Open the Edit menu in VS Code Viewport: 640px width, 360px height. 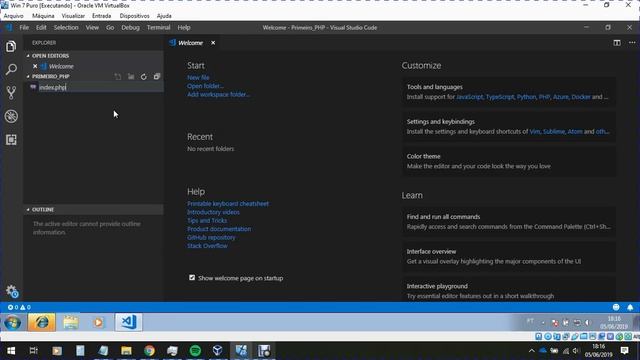pos(41,27)
